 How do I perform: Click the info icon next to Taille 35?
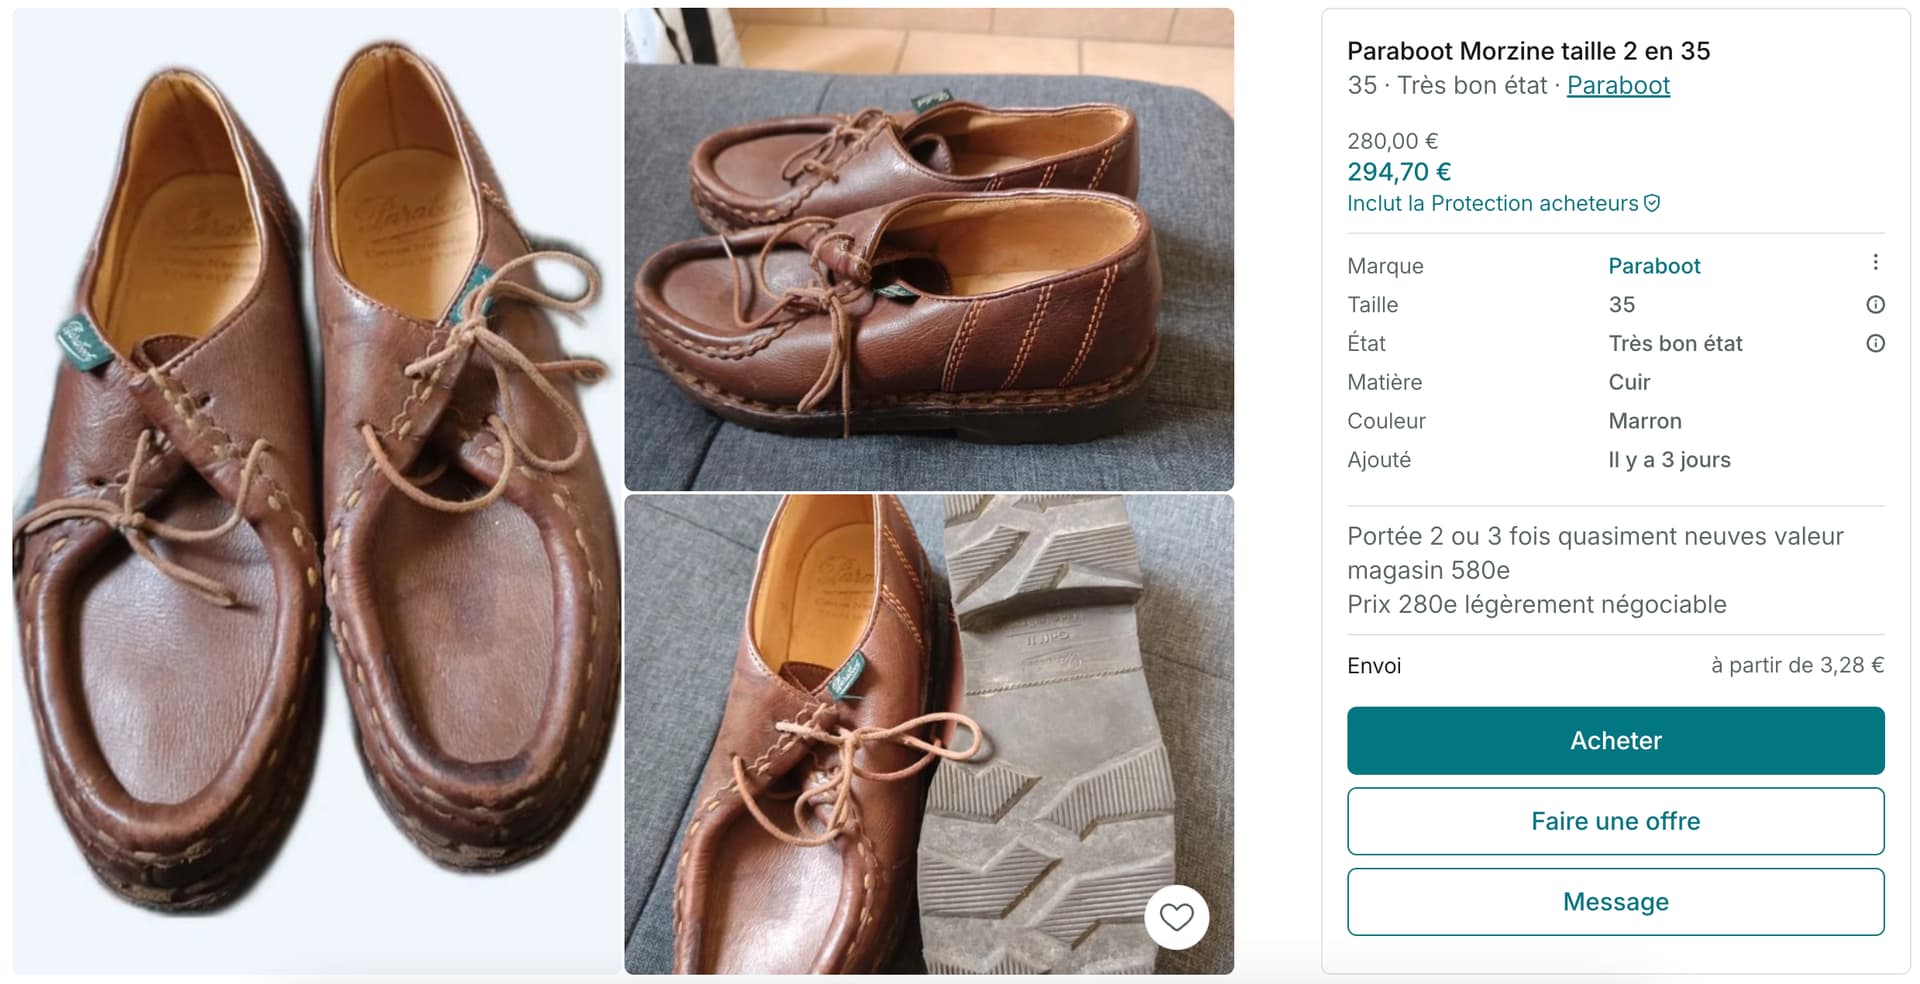(x=1875, y=305)
